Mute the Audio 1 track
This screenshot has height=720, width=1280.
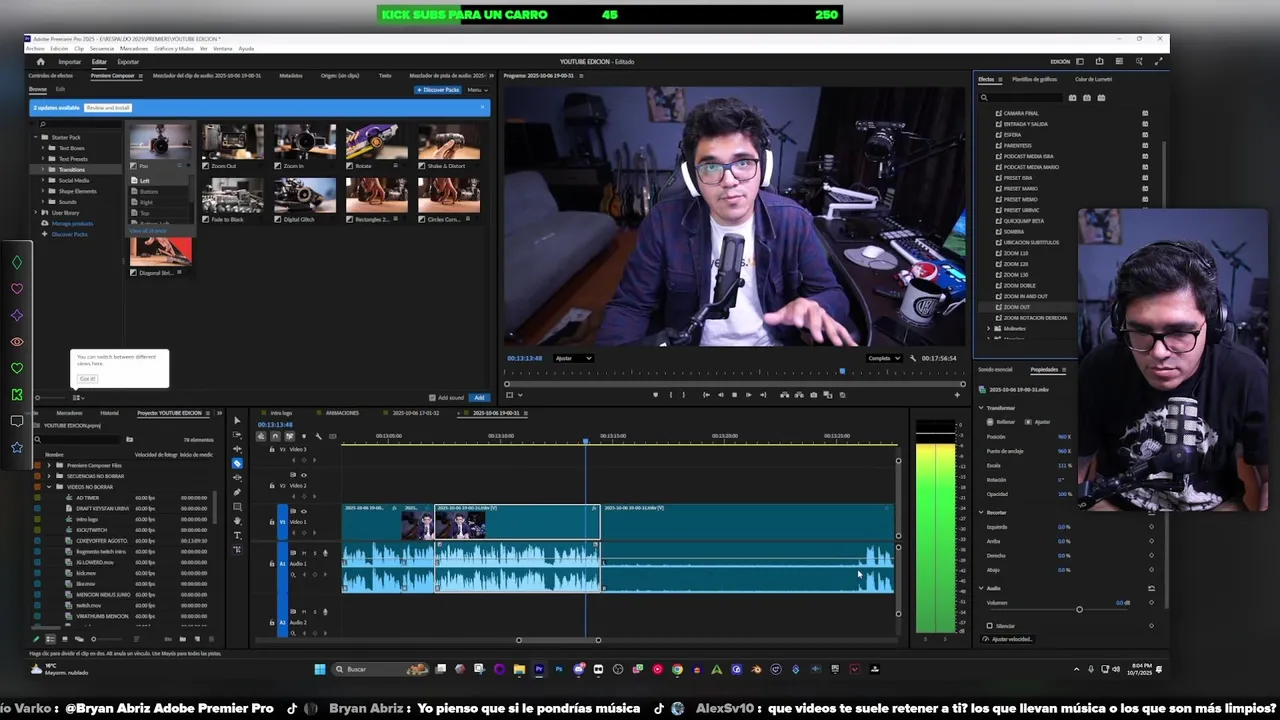[x=304, y=553]
